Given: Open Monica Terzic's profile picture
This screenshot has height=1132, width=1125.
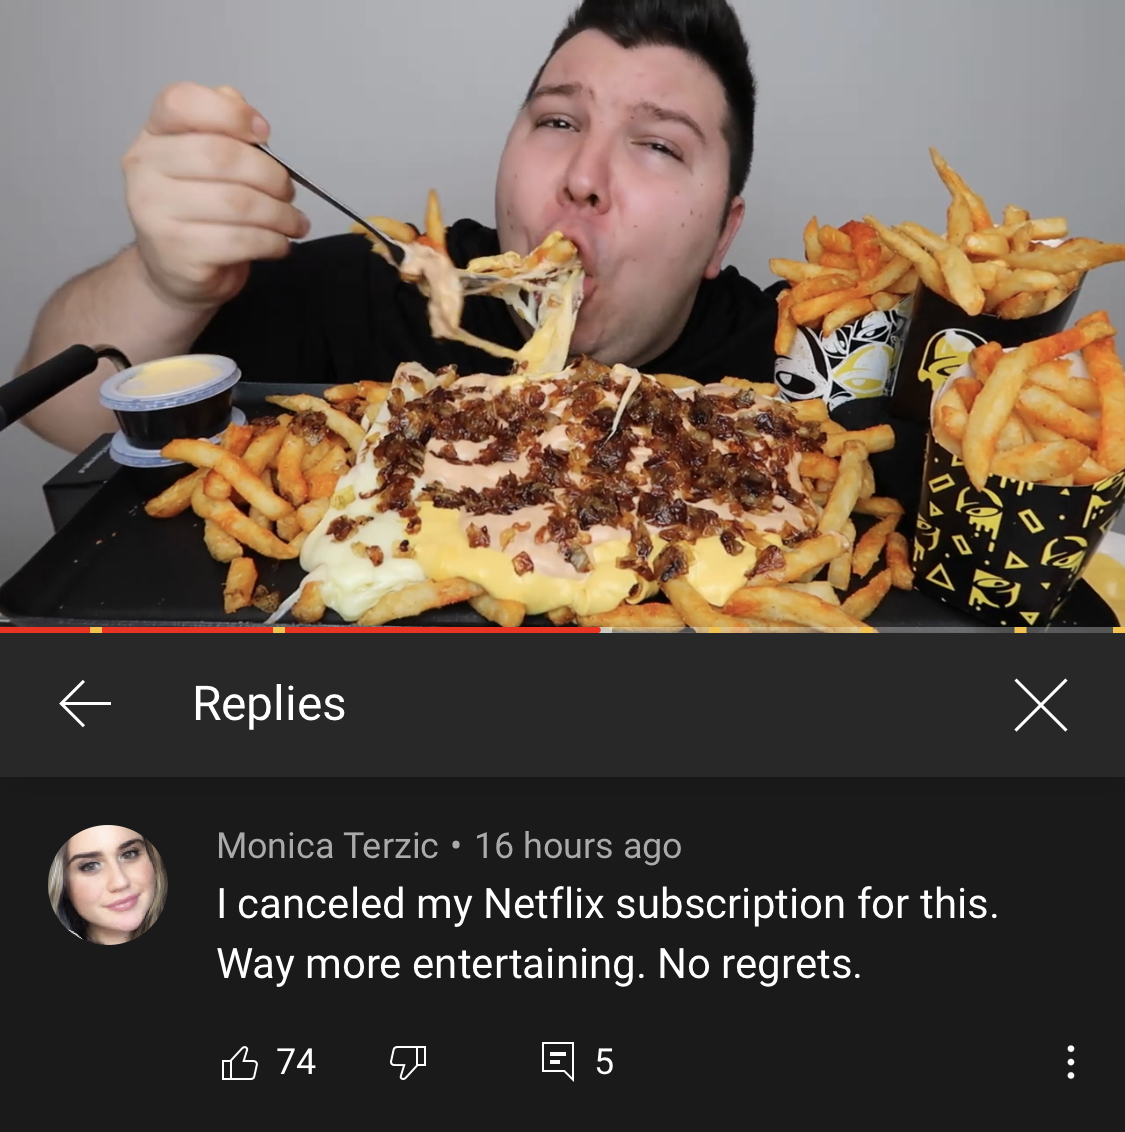Looking at the screenshot, I should tap(108, 885).
